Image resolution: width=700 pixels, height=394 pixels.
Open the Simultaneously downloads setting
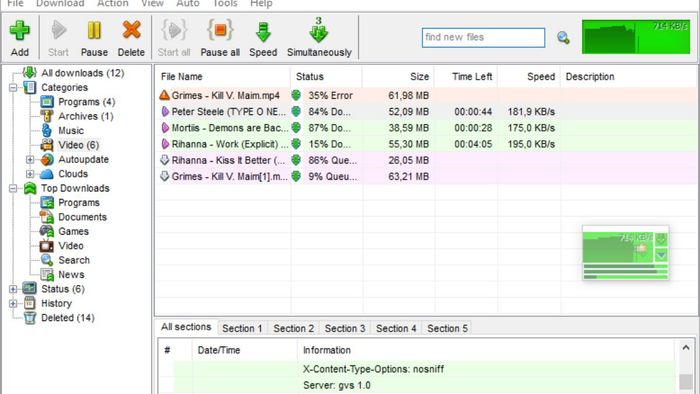(319, 38)
